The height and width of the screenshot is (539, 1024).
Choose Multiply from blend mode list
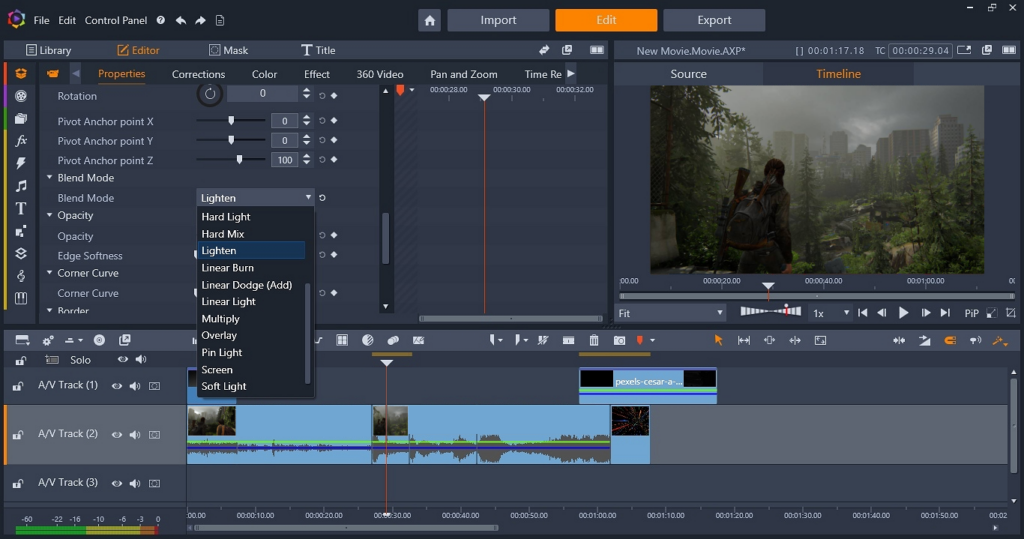pos(221,319)
